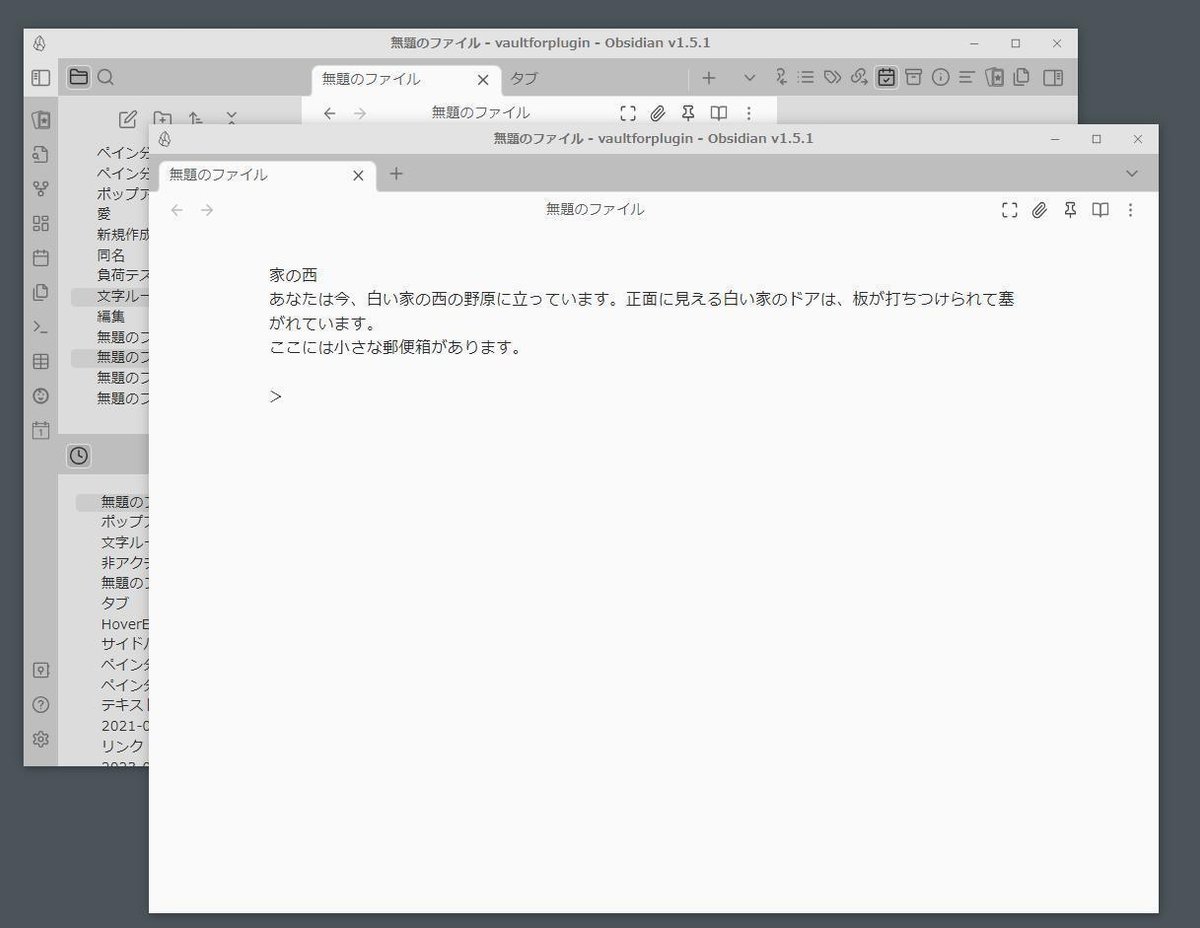The image size is (1200, 928).
Task: Click the smiley emoji ribbon icon
Action: [41, 396]
